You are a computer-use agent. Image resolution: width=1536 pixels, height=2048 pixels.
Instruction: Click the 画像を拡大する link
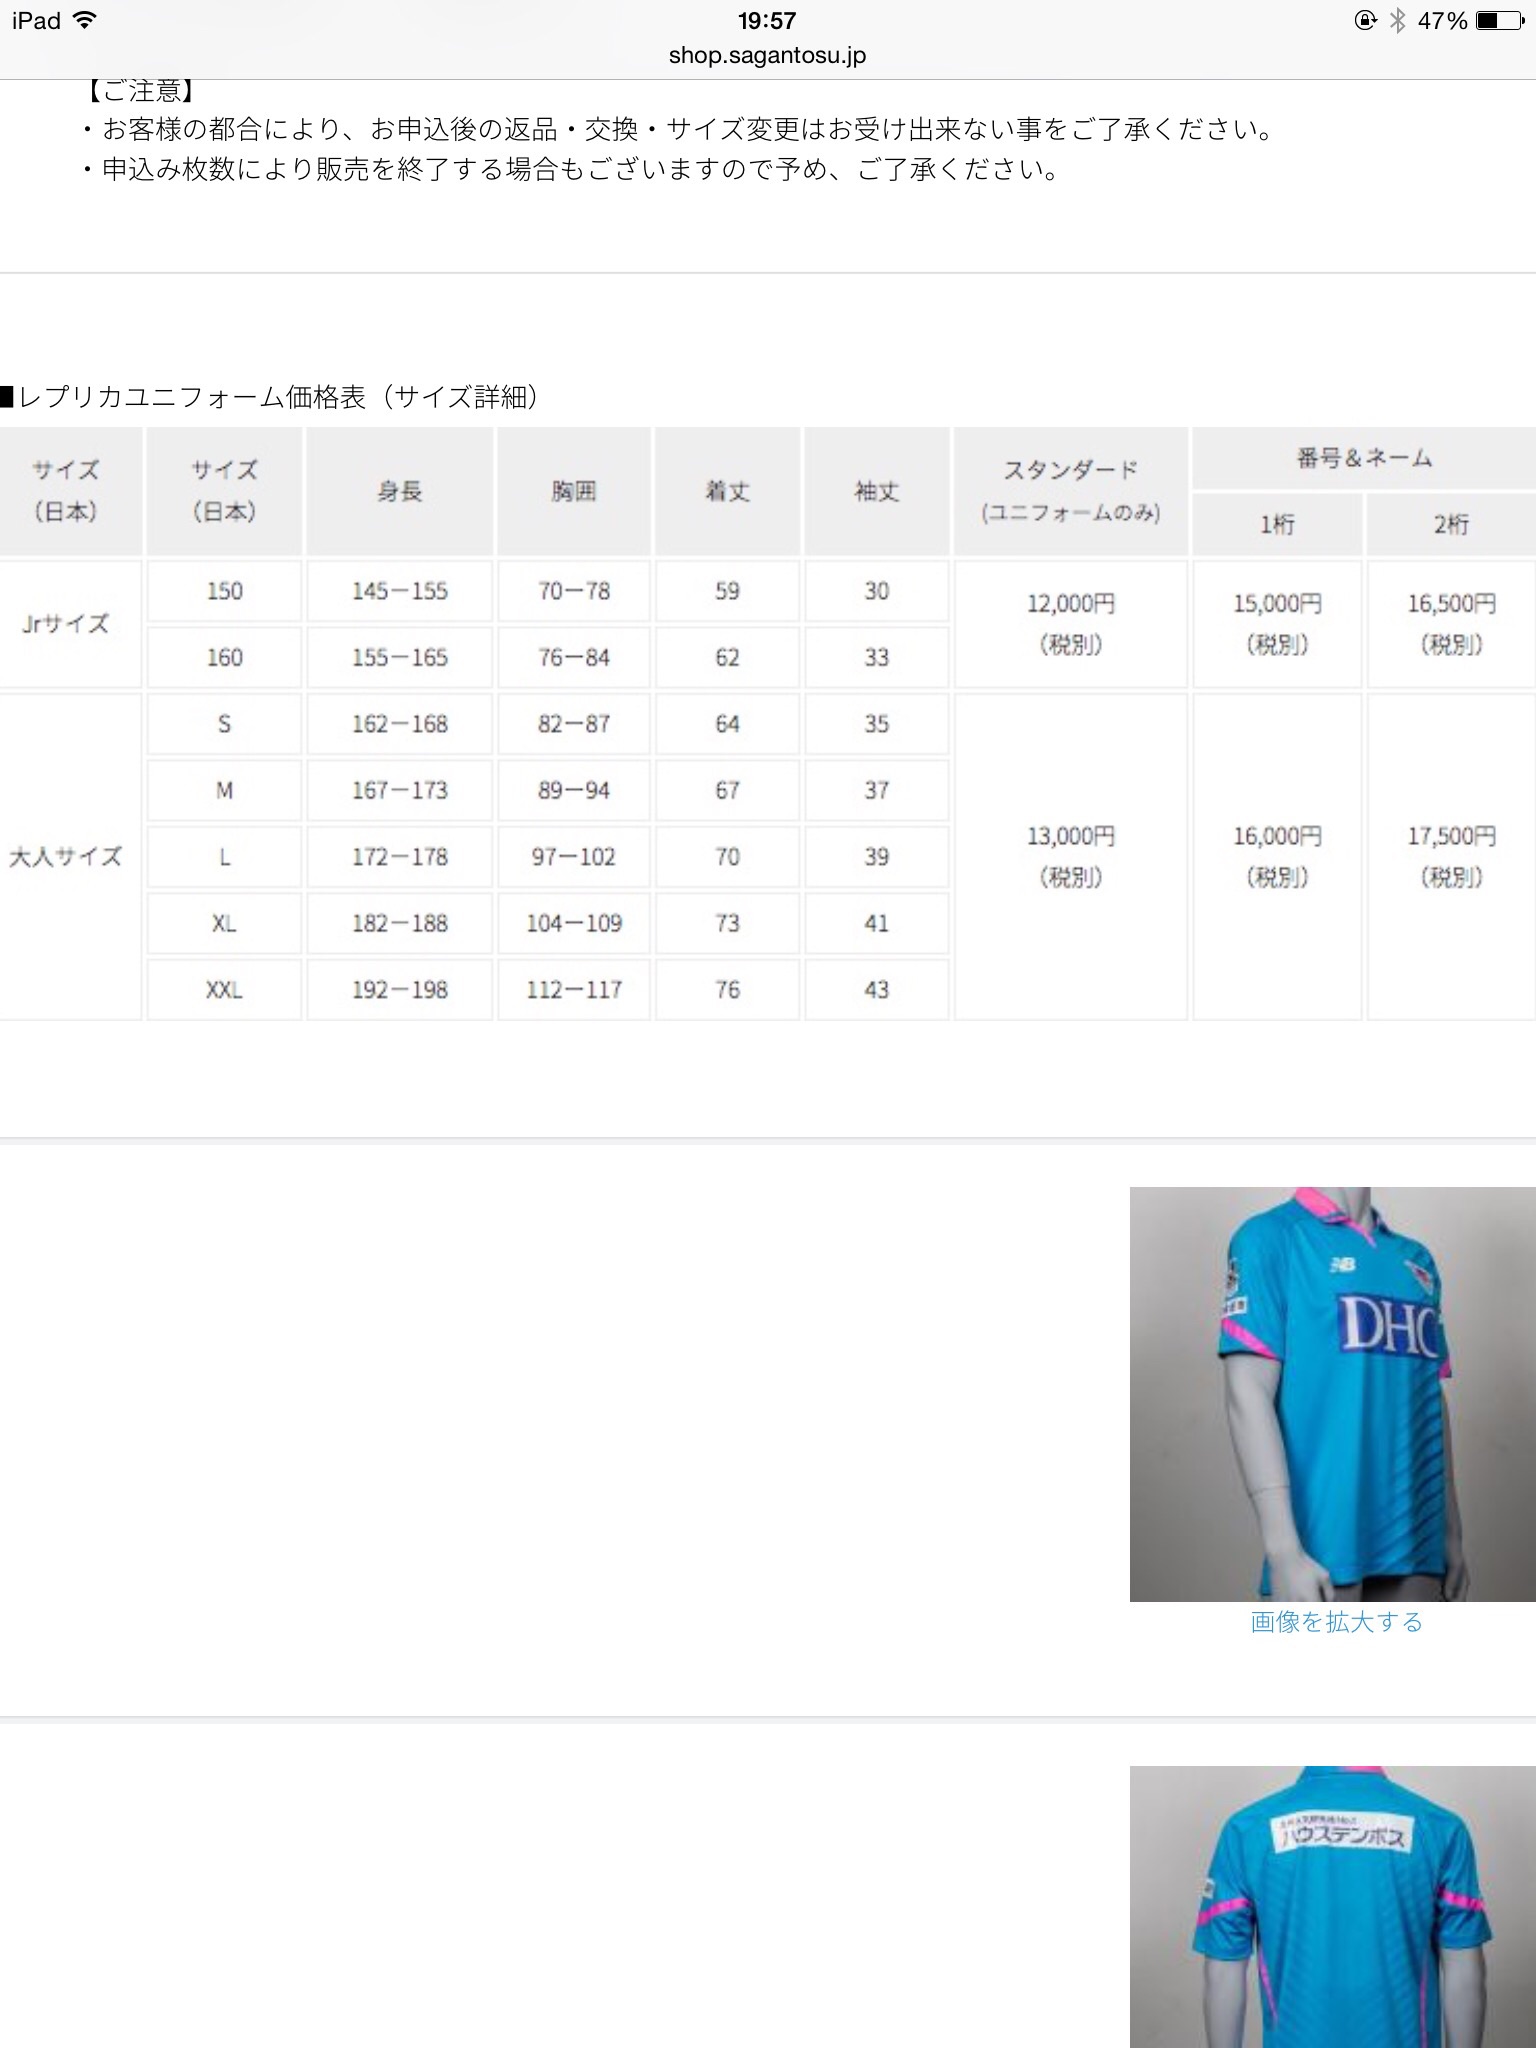pos(1336,1622)
